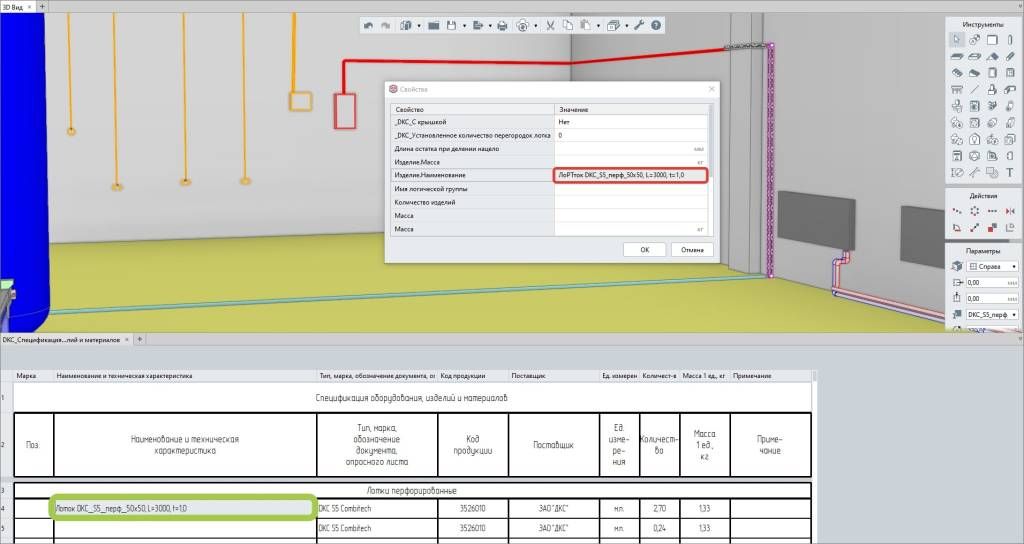The height and width of the screenshot is (544, 1024).
Task: Switch to the DKC_Спецификация tab
Action: 61,340
